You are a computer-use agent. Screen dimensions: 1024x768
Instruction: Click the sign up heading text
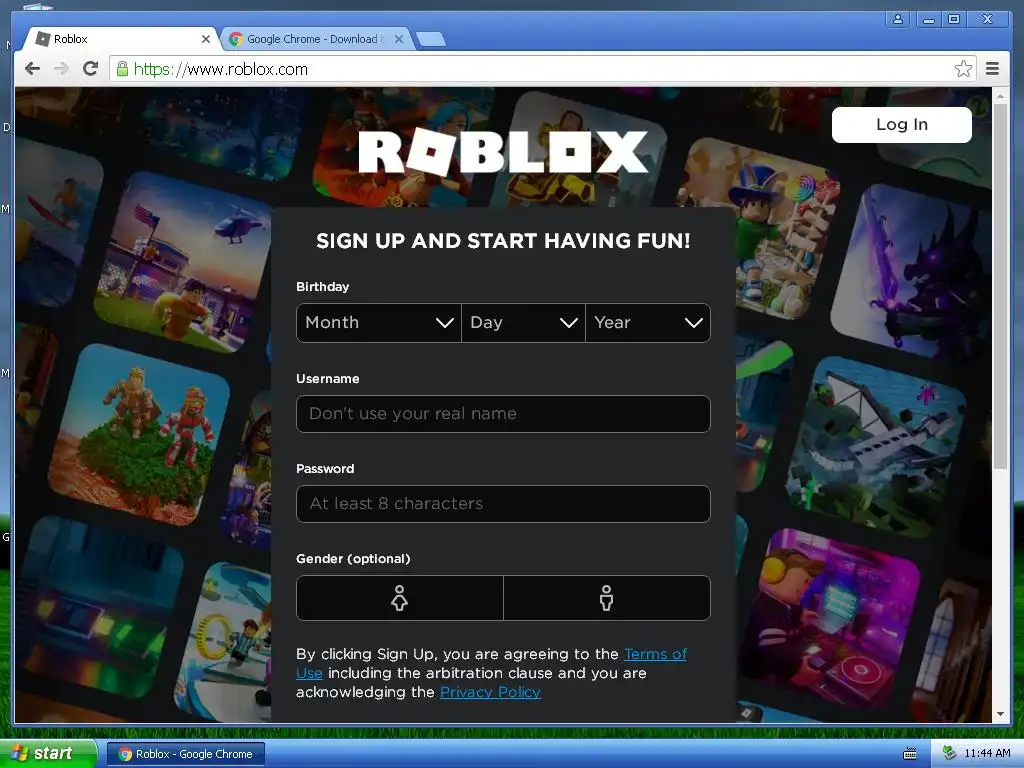503,241
